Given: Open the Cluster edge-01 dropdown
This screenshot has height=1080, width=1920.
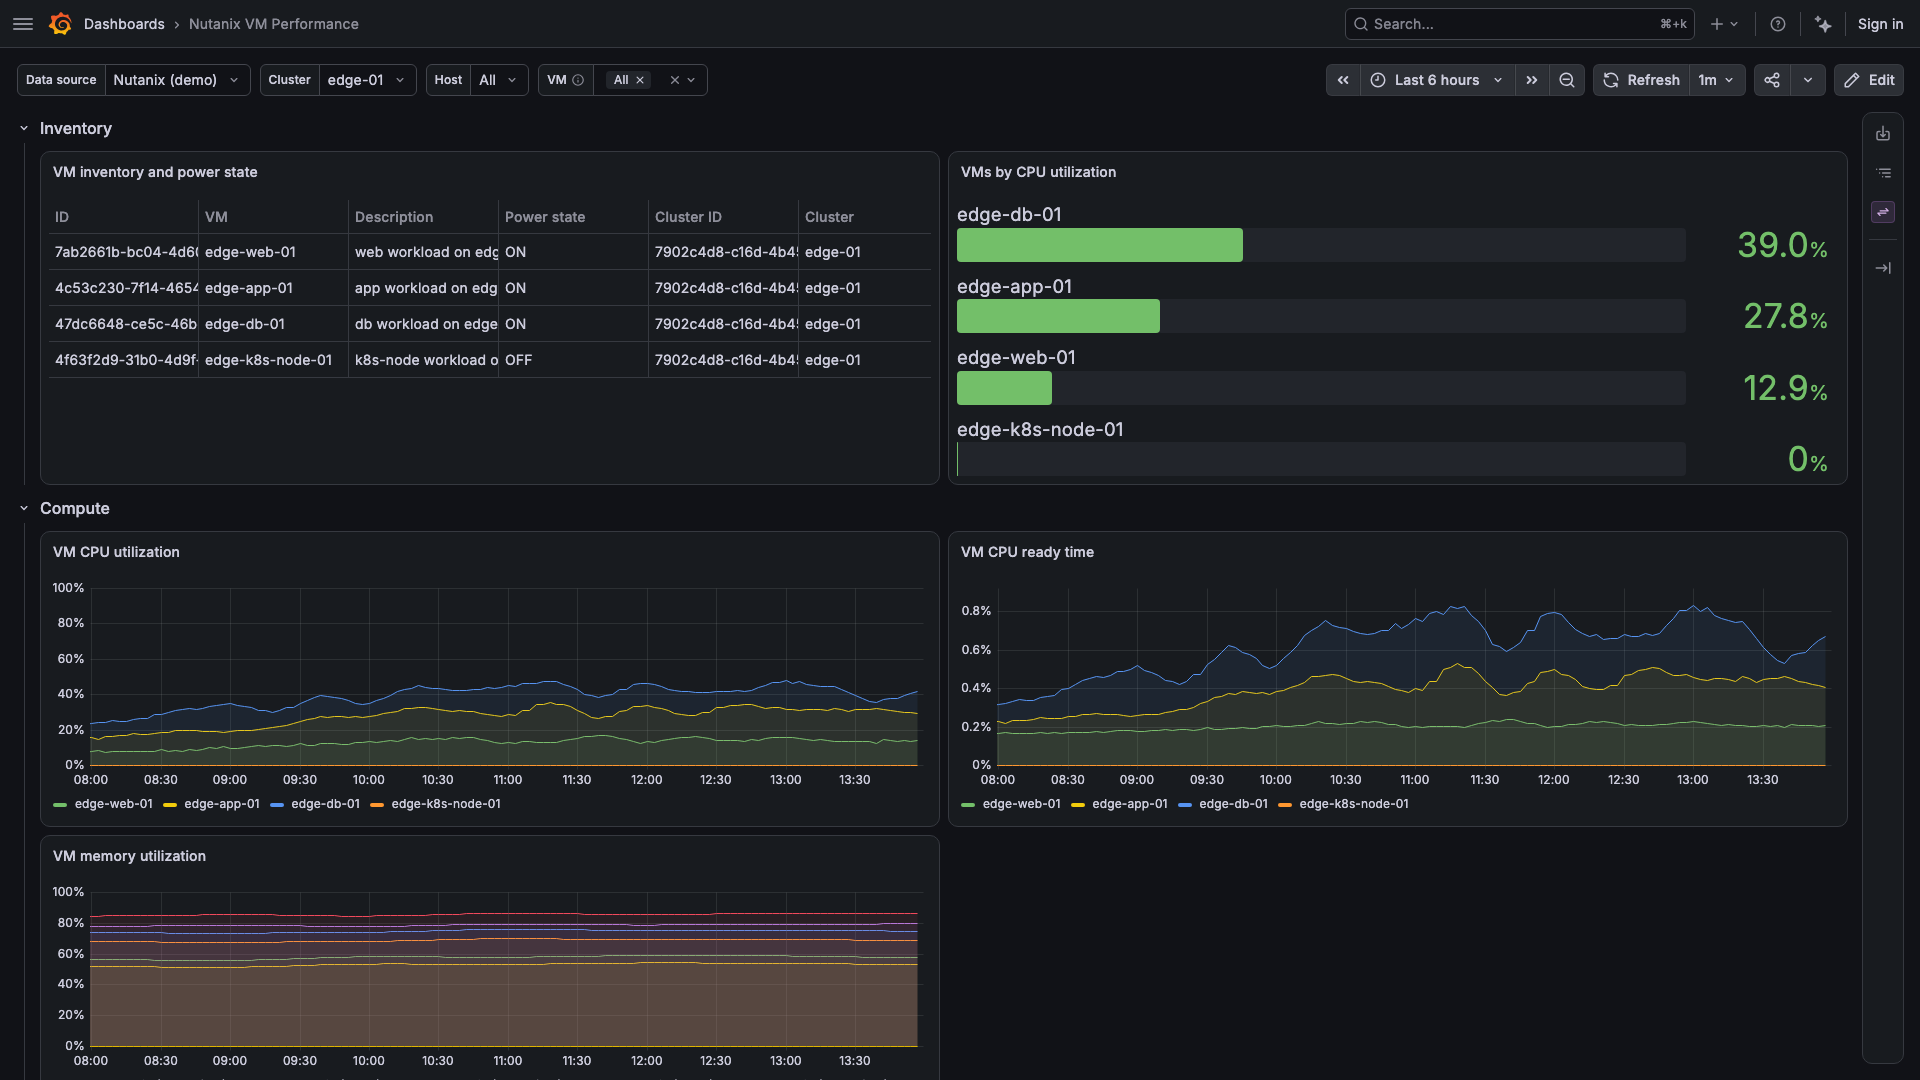Looking at the screenshot, I should pyautogui.click(x=367, y=80).
